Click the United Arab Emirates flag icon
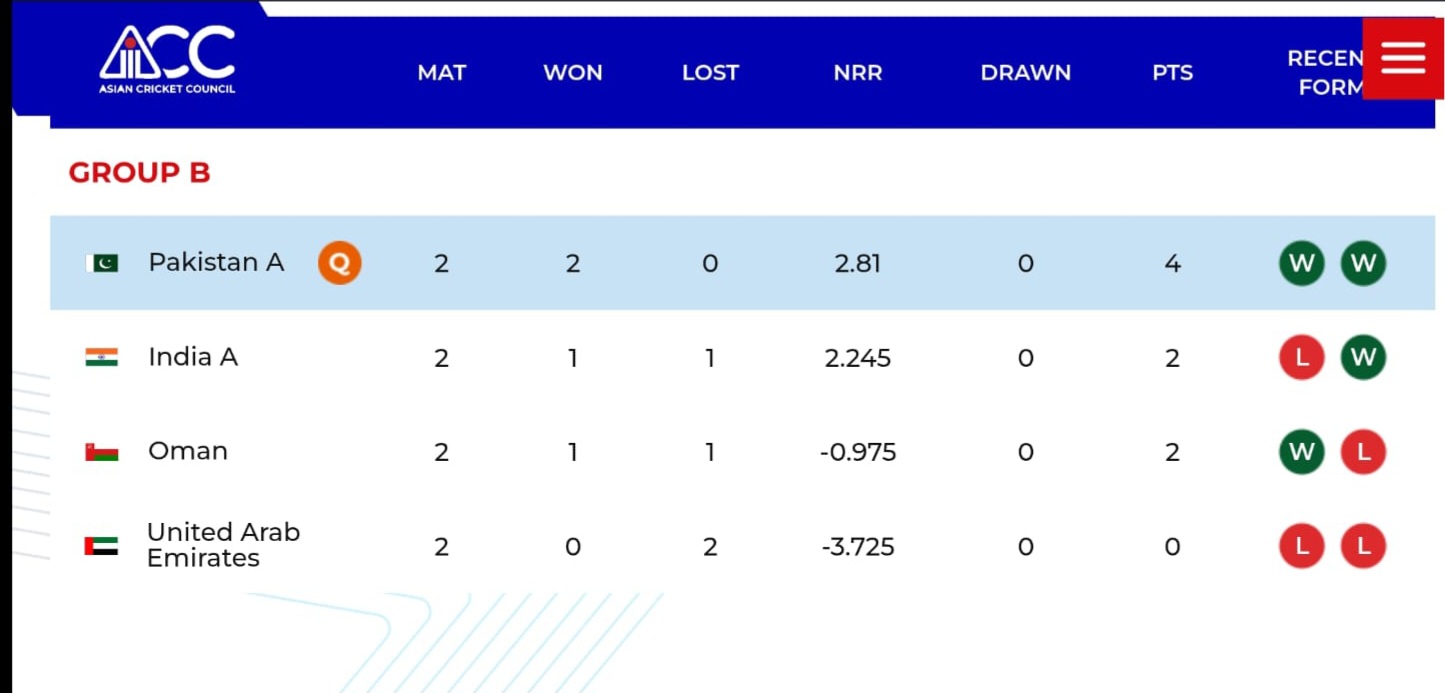Image resolution: width=1445 pixels, height=693 pixels. point(101,546)
